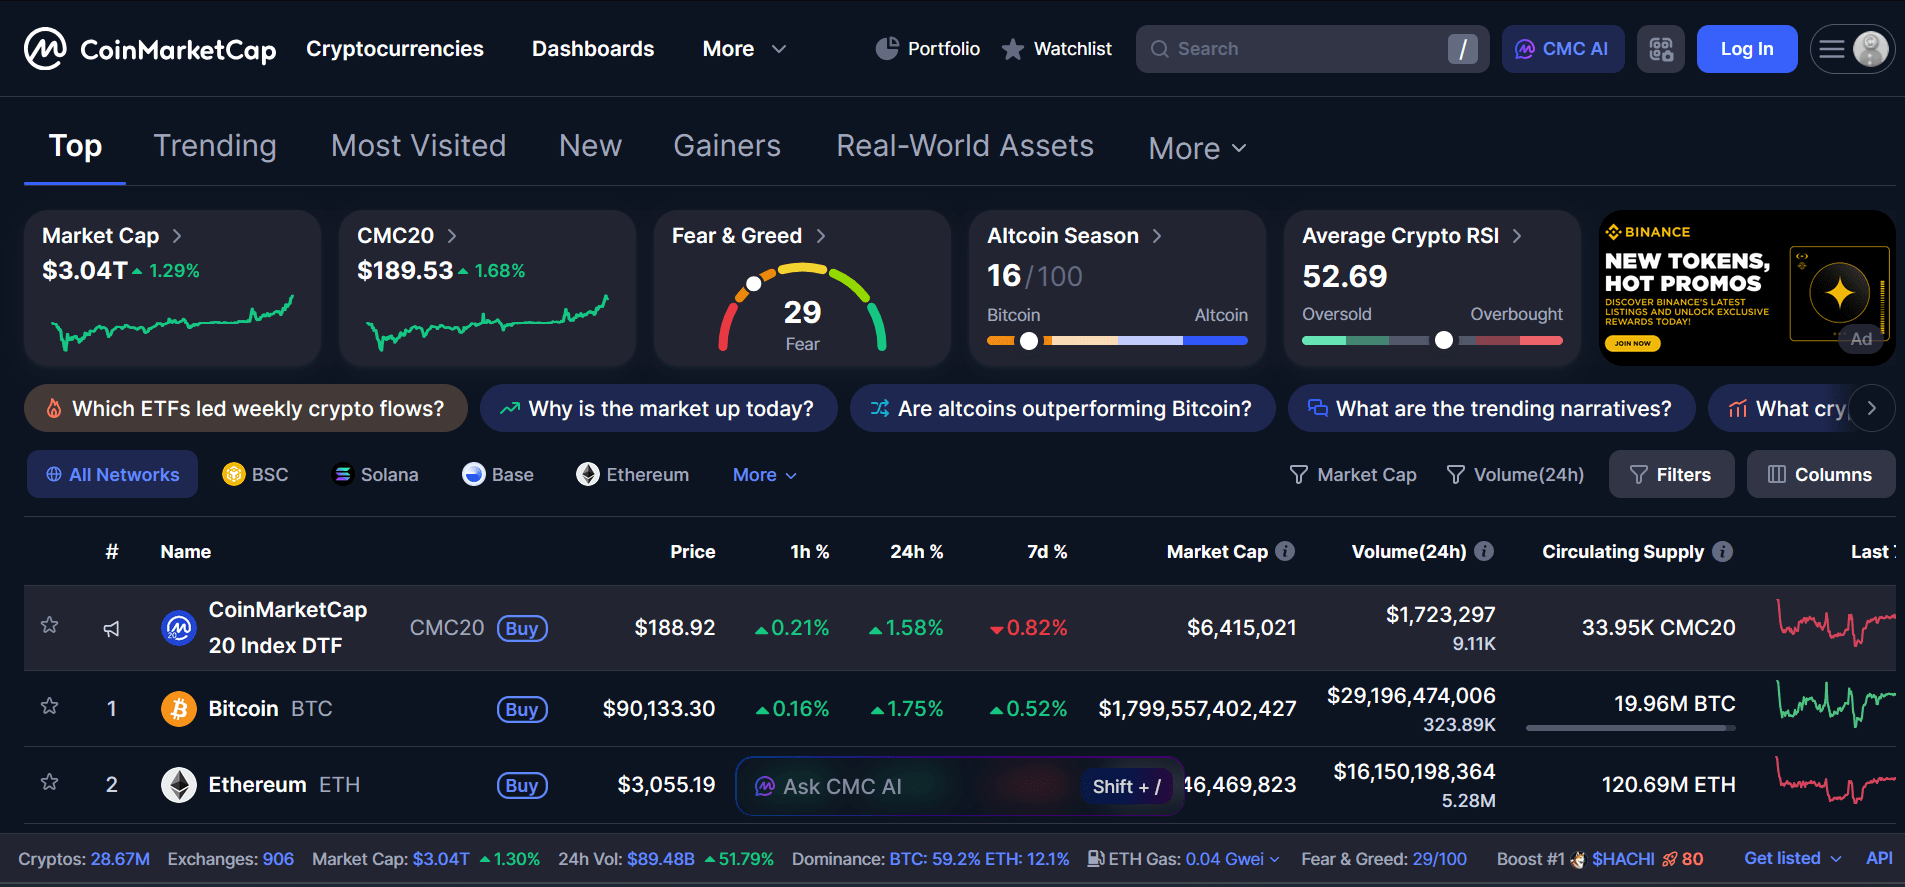
Task: Open the API link in footer
Action: tap(1879, 858)
